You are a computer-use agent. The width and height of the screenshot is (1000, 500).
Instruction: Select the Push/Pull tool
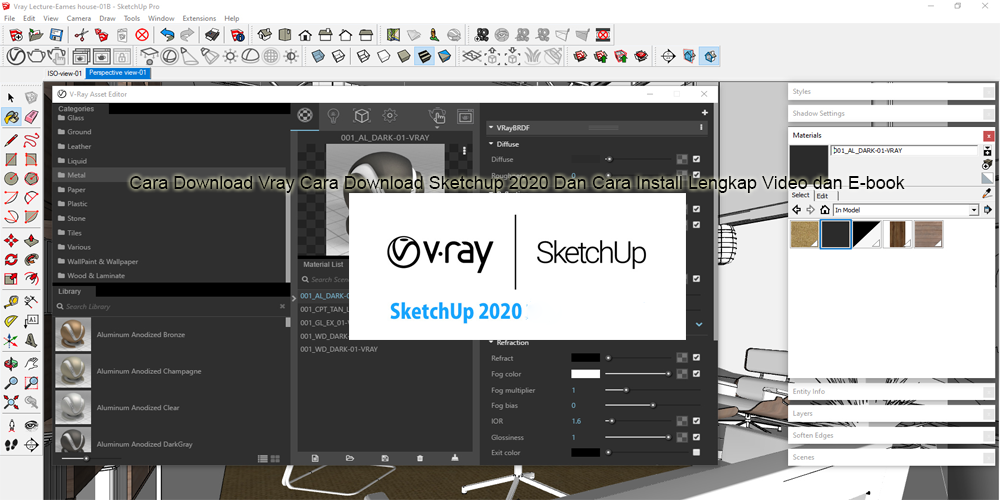point(31,240)
